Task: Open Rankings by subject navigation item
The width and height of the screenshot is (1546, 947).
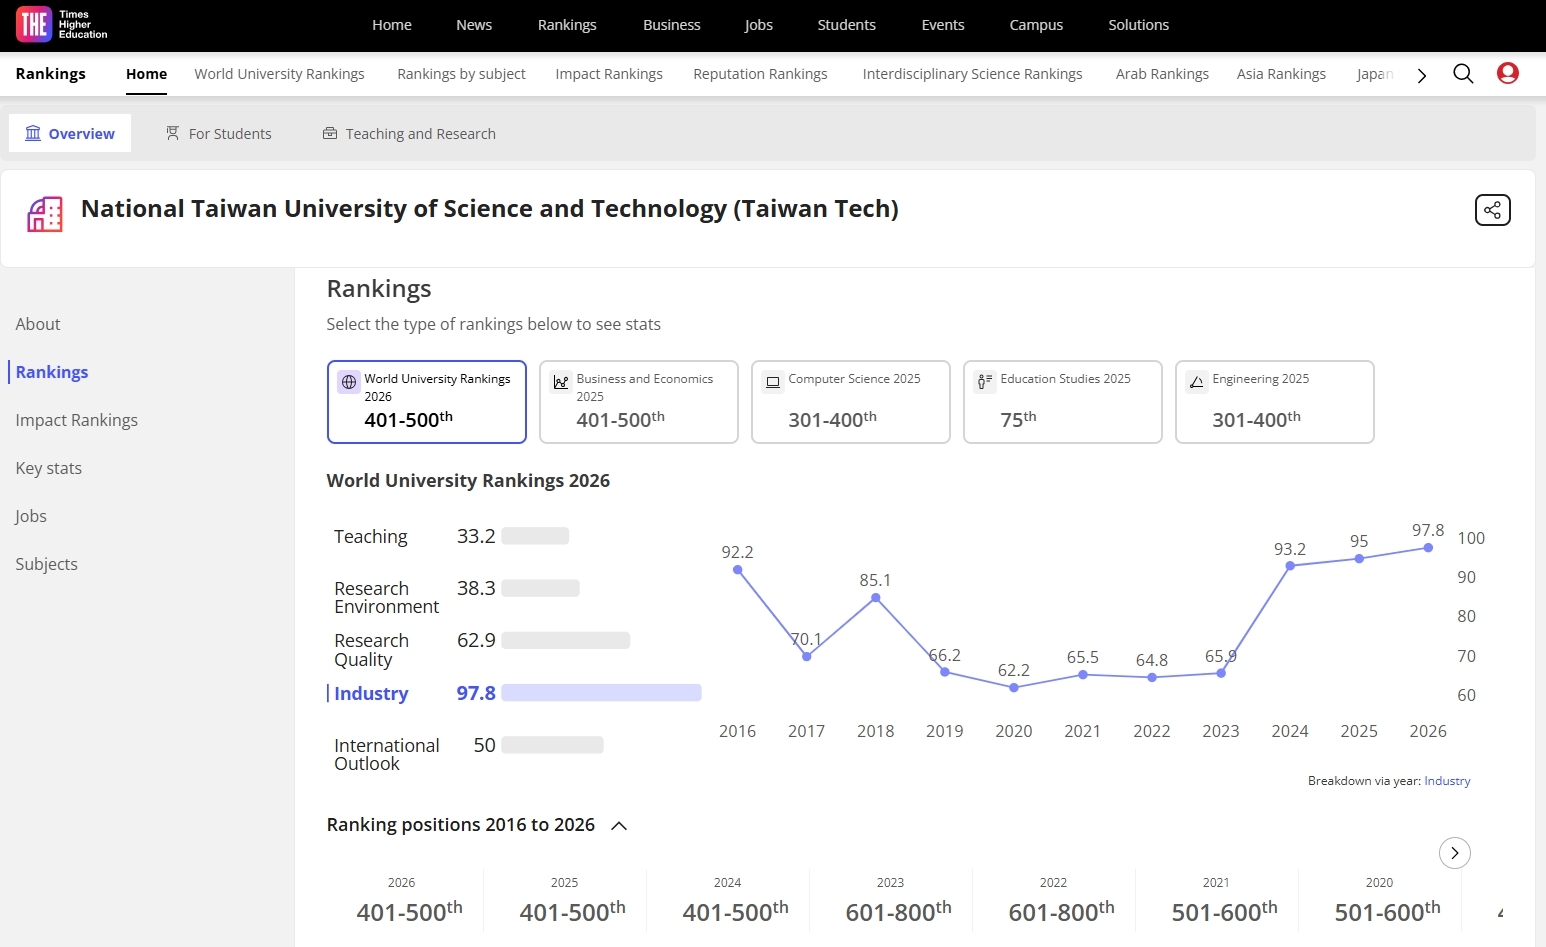Action: click(x=461, y=73)
